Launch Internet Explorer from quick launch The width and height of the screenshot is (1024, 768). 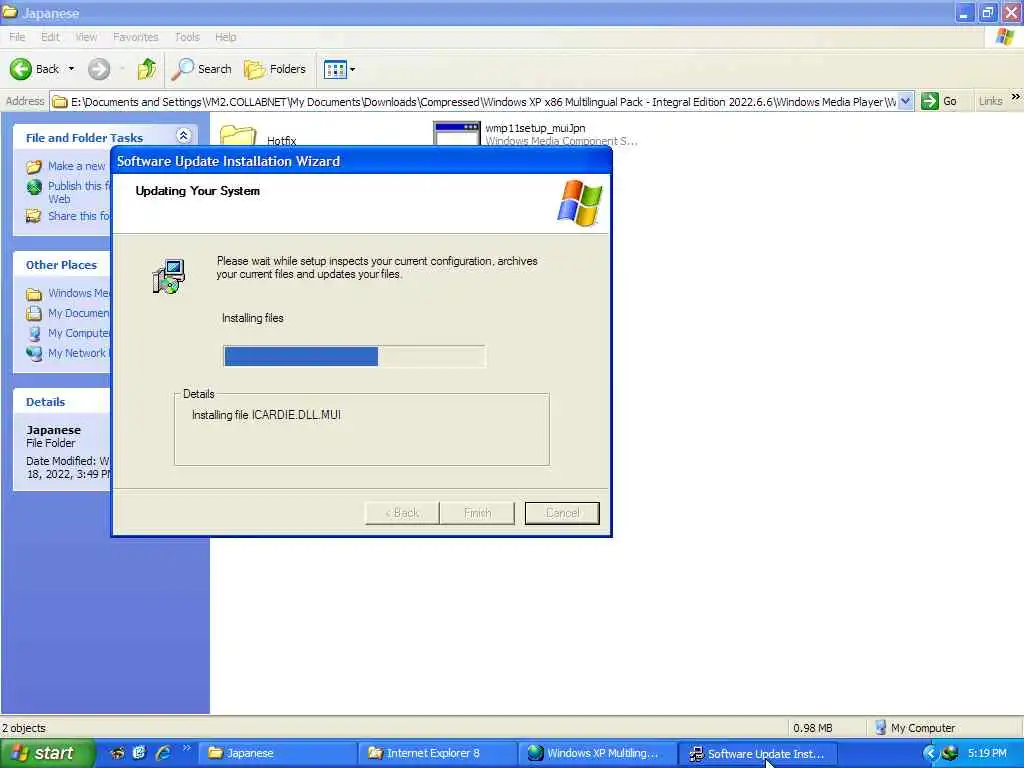pyautogui.click(x=163, y=753)
